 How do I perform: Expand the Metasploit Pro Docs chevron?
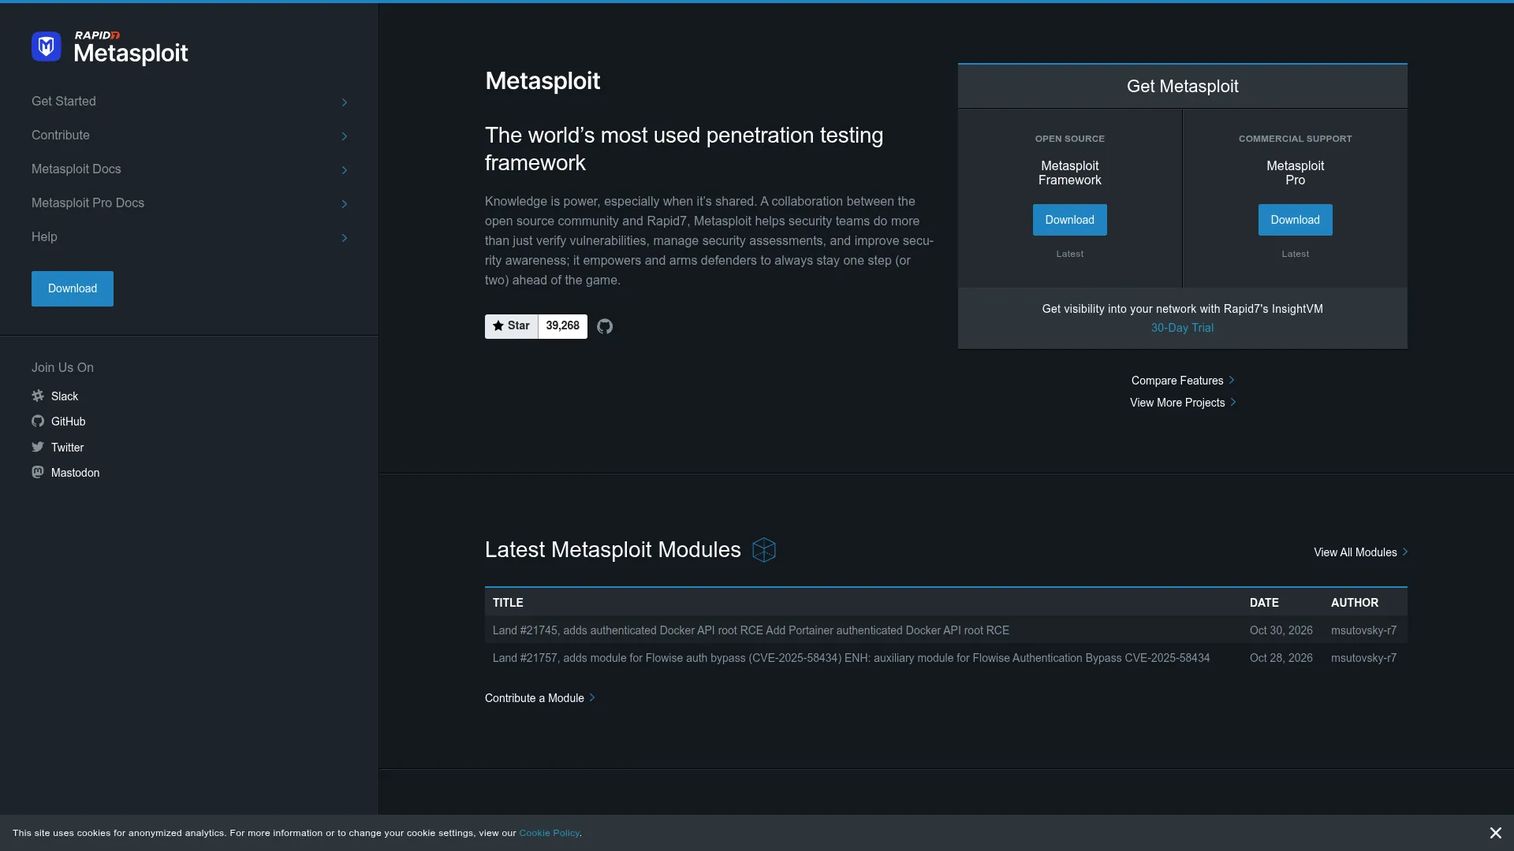click(344, 204)
